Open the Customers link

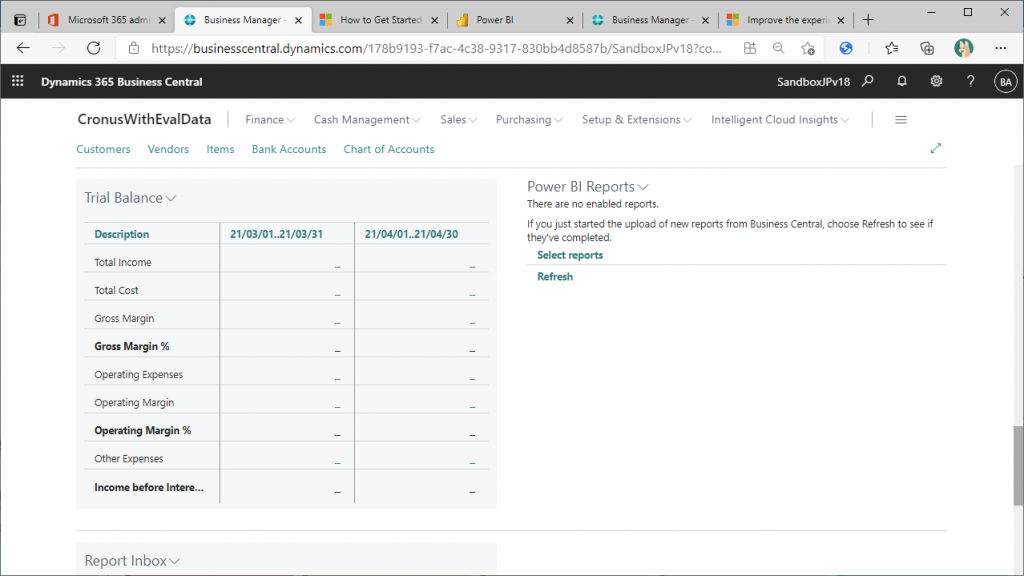pyautogui.click(x=103, y=149)
